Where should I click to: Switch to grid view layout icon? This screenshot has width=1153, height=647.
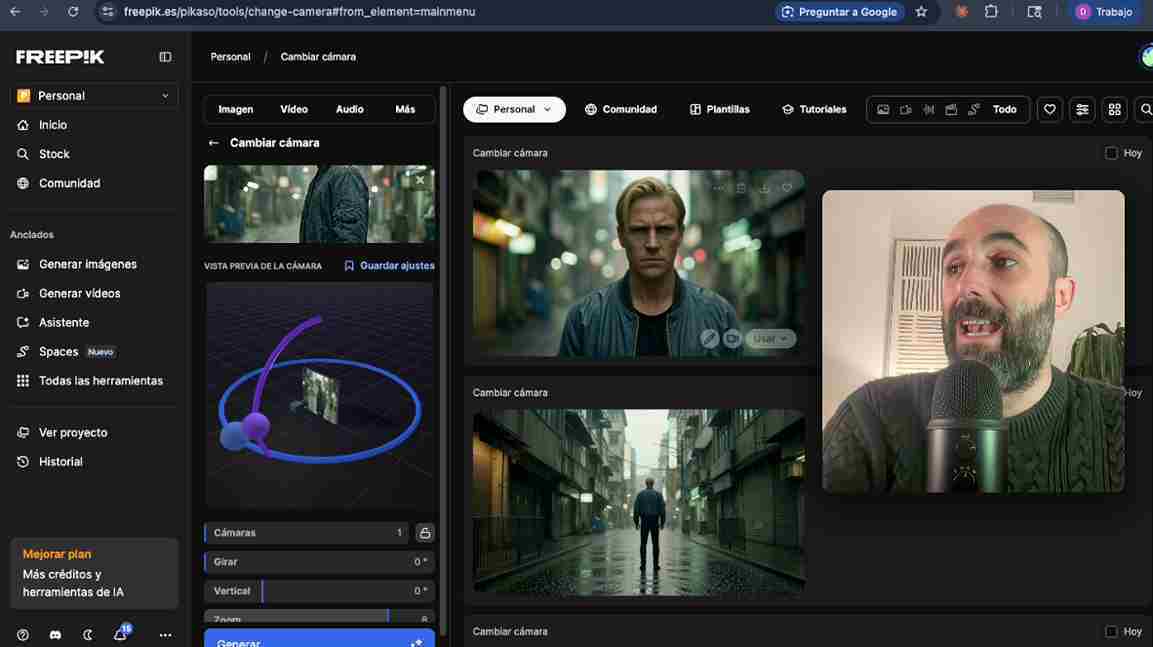pyautogui.click(x=1114, y=109)
